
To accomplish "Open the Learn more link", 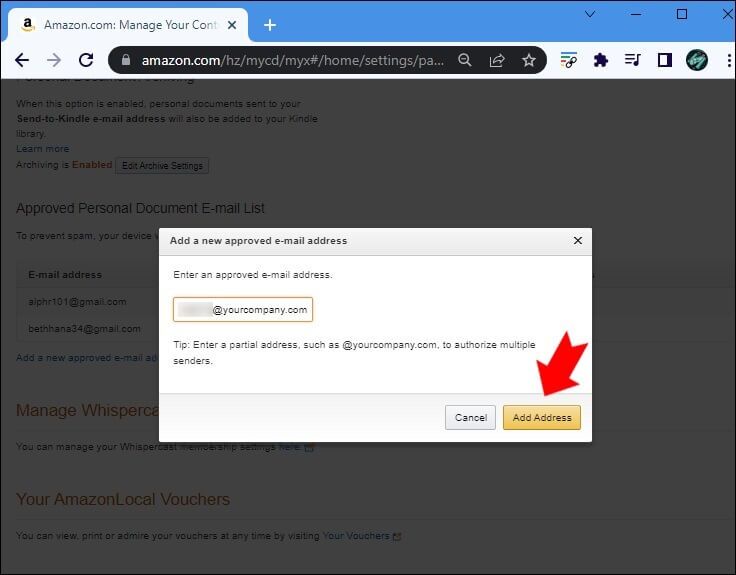I will [x=43, y=149].
